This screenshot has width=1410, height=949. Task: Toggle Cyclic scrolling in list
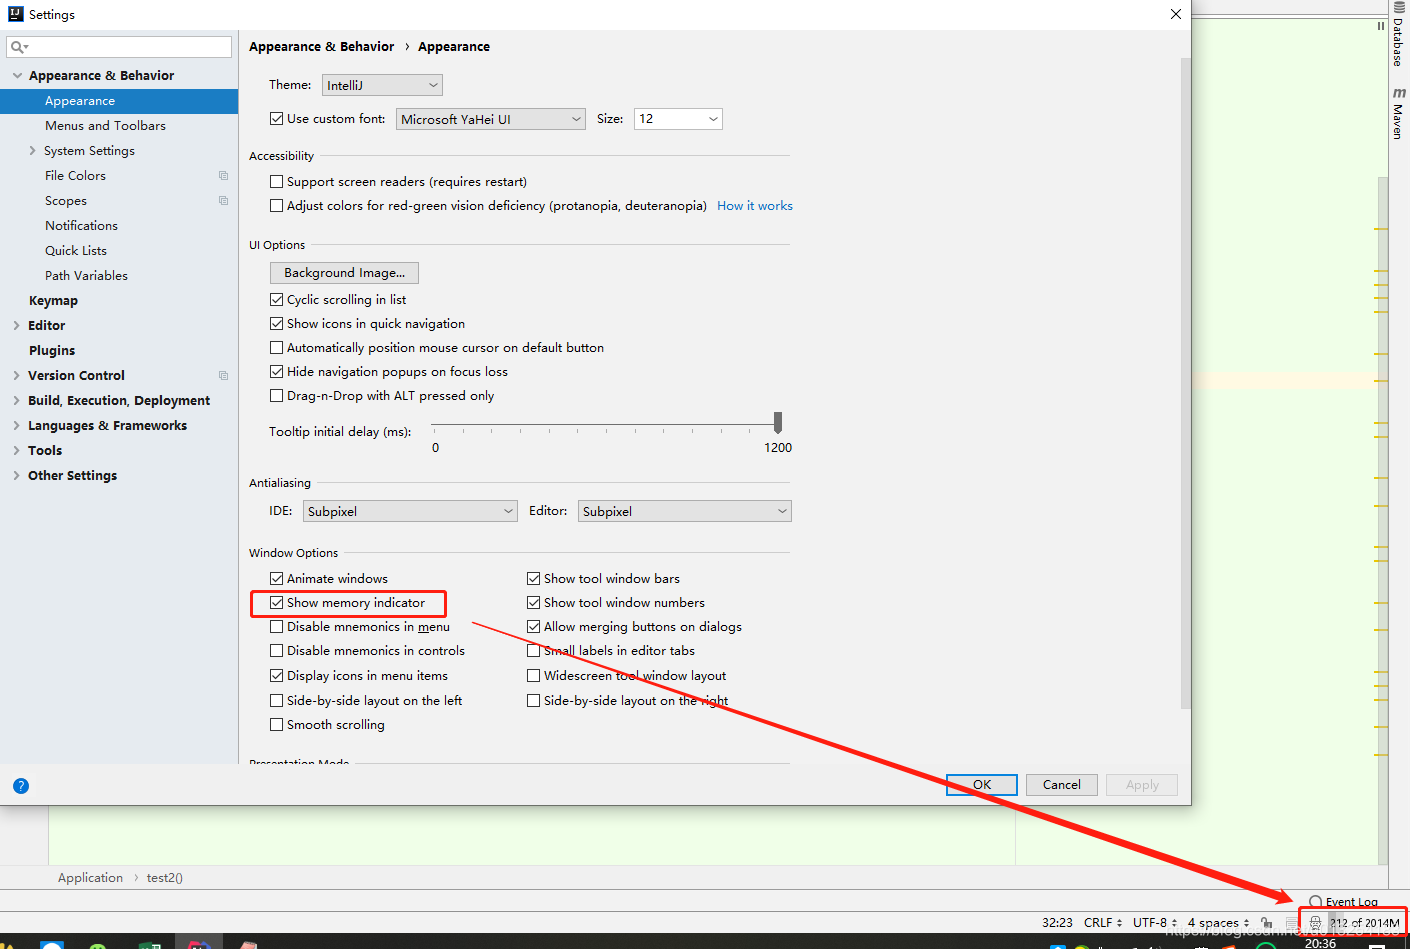[277, 300]
